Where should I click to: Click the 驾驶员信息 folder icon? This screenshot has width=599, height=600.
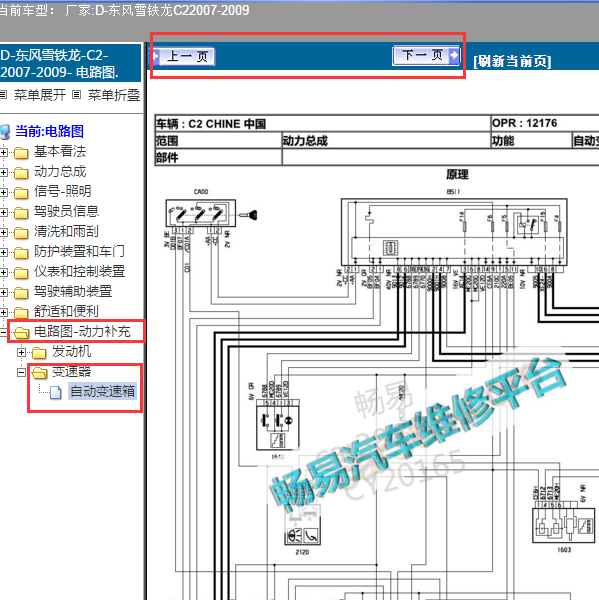(x=21, y=212)
